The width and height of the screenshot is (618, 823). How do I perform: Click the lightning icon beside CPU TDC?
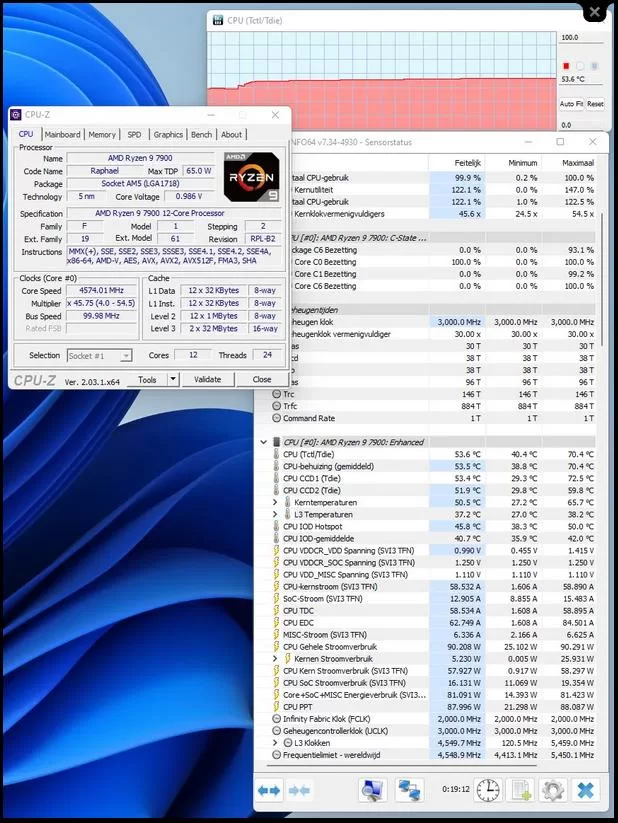point(276,610)
